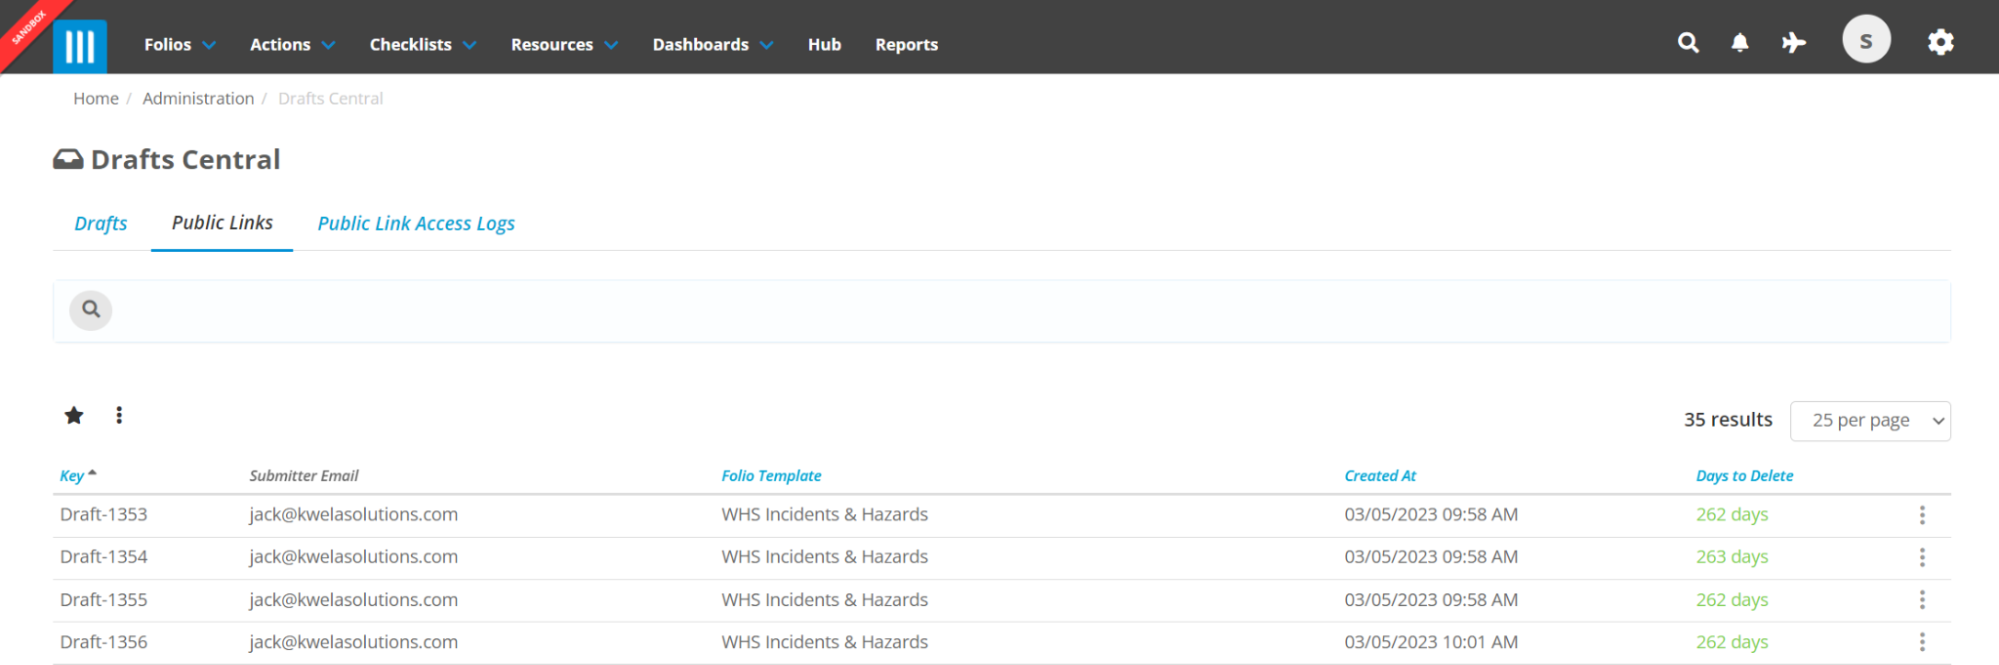1999x665 pixels.
Task: Click the search icon in filter bar
Action: (91, 310)
